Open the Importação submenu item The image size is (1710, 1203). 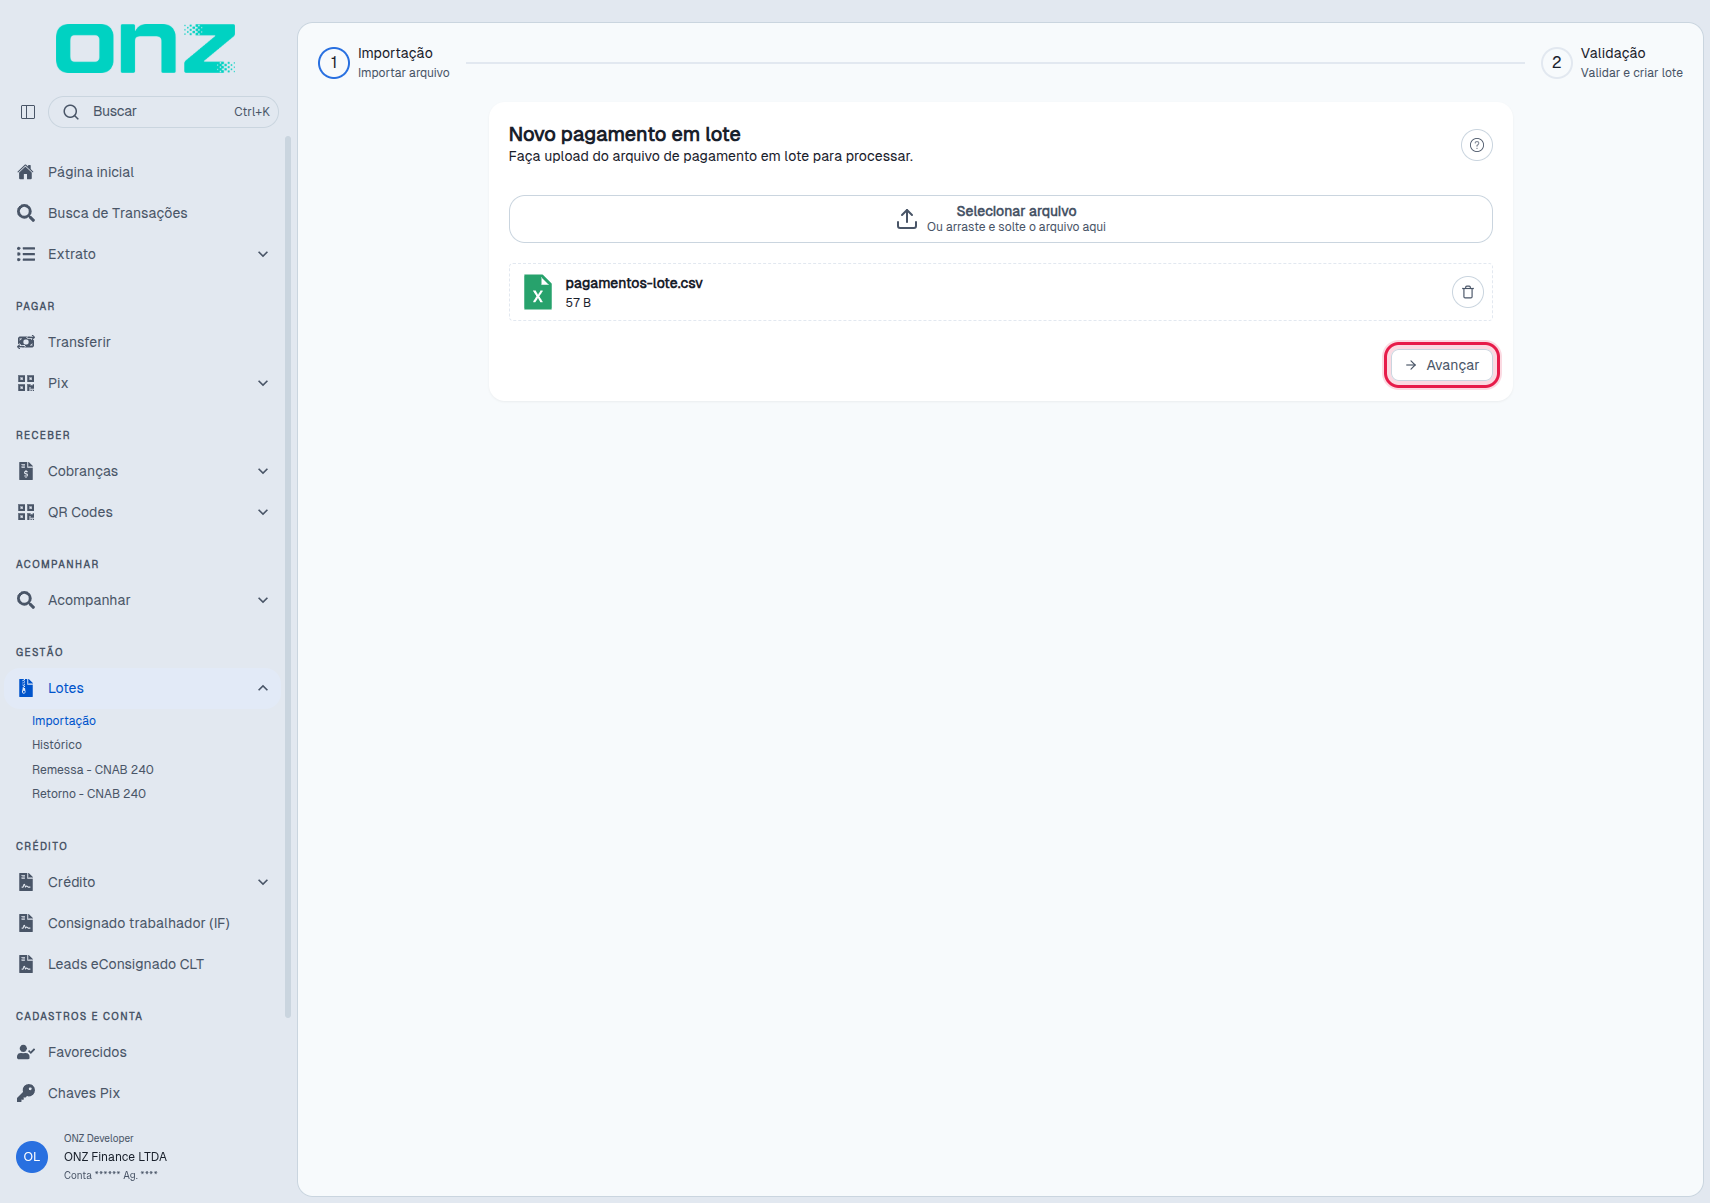click(x=64, y=721)
